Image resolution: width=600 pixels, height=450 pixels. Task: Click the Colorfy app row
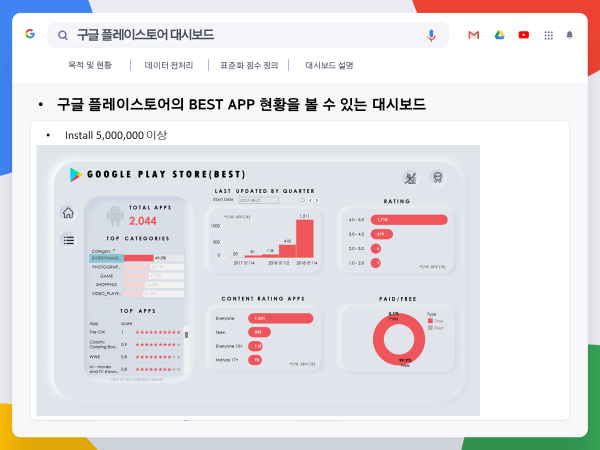tap(135, 344)
